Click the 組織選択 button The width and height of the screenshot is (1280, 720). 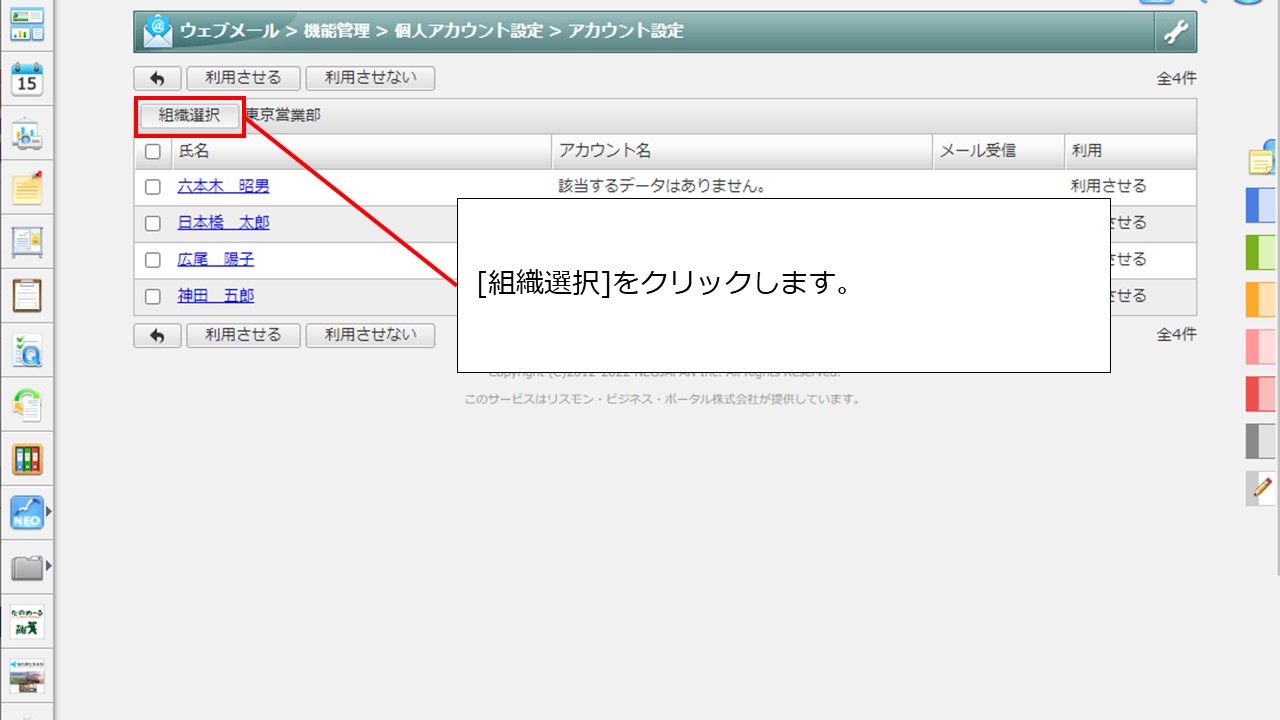pyautogui.click(x=189, y=116)
